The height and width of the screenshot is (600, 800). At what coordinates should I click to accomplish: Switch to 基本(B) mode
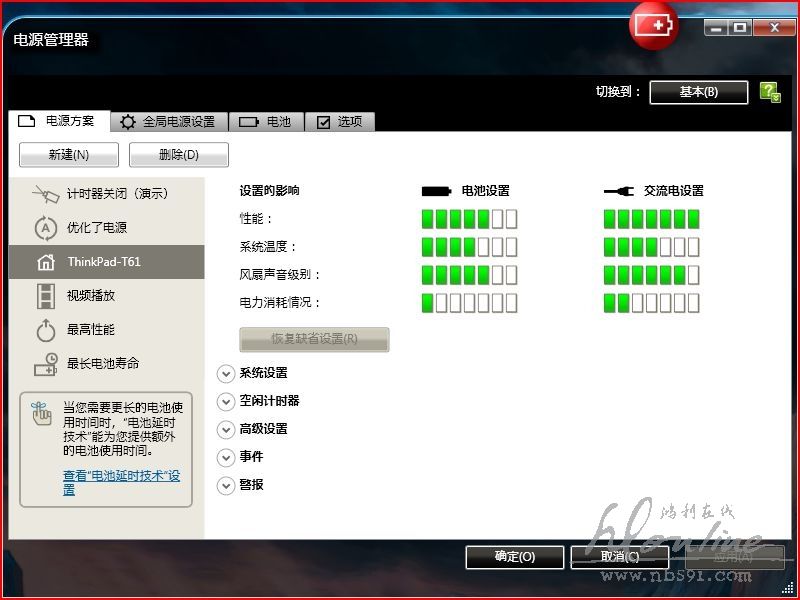699,92
